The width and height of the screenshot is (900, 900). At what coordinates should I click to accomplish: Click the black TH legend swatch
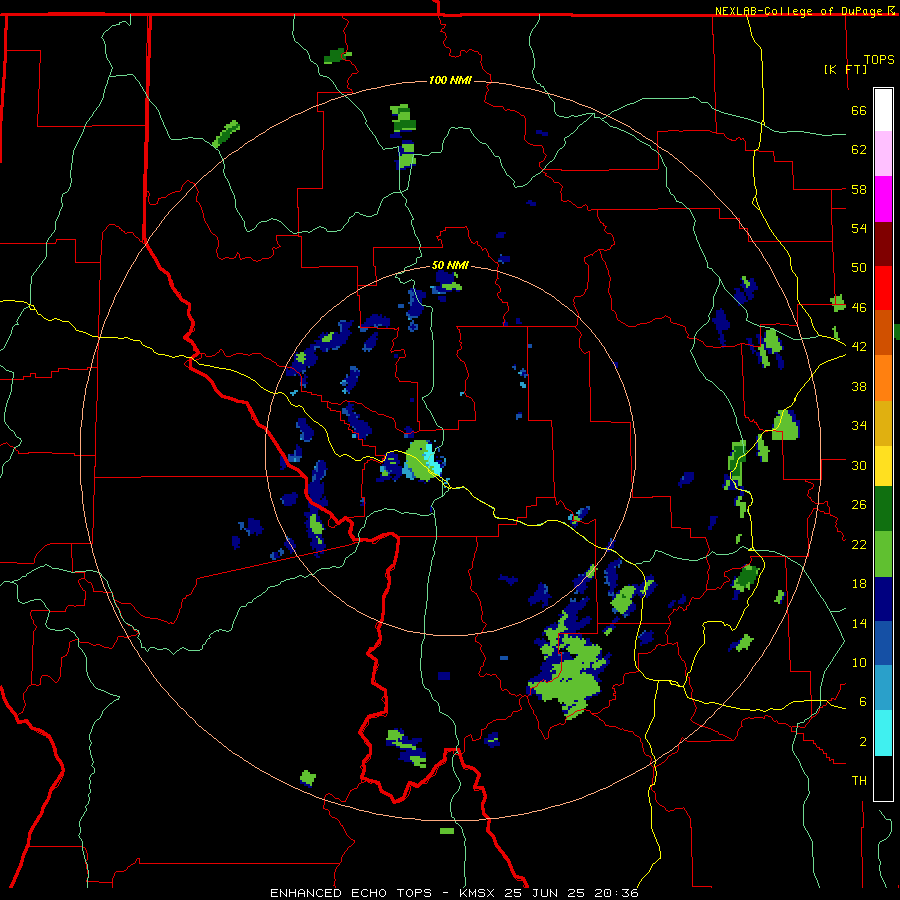tap(883, 778)
